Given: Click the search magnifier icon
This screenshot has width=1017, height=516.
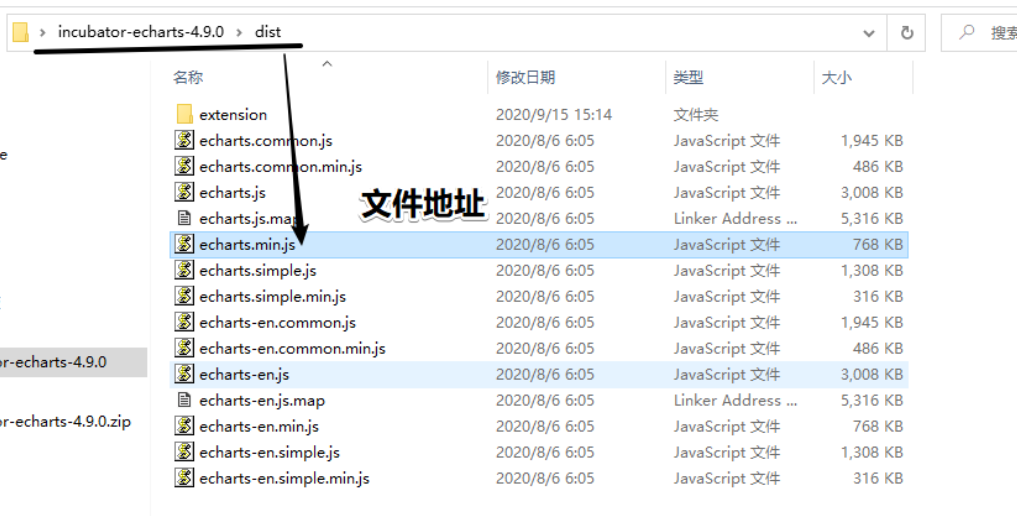Looking at the screenshot, I should (x=966, y=32).
